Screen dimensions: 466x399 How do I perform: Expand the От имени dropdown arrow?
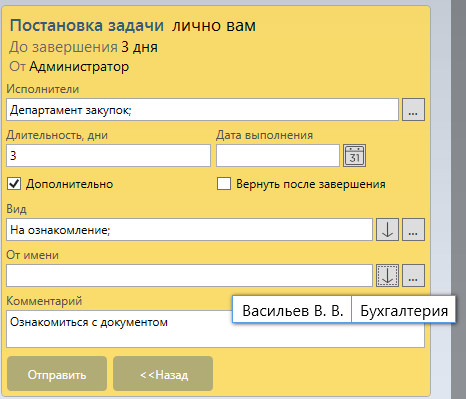pos(387,275)
